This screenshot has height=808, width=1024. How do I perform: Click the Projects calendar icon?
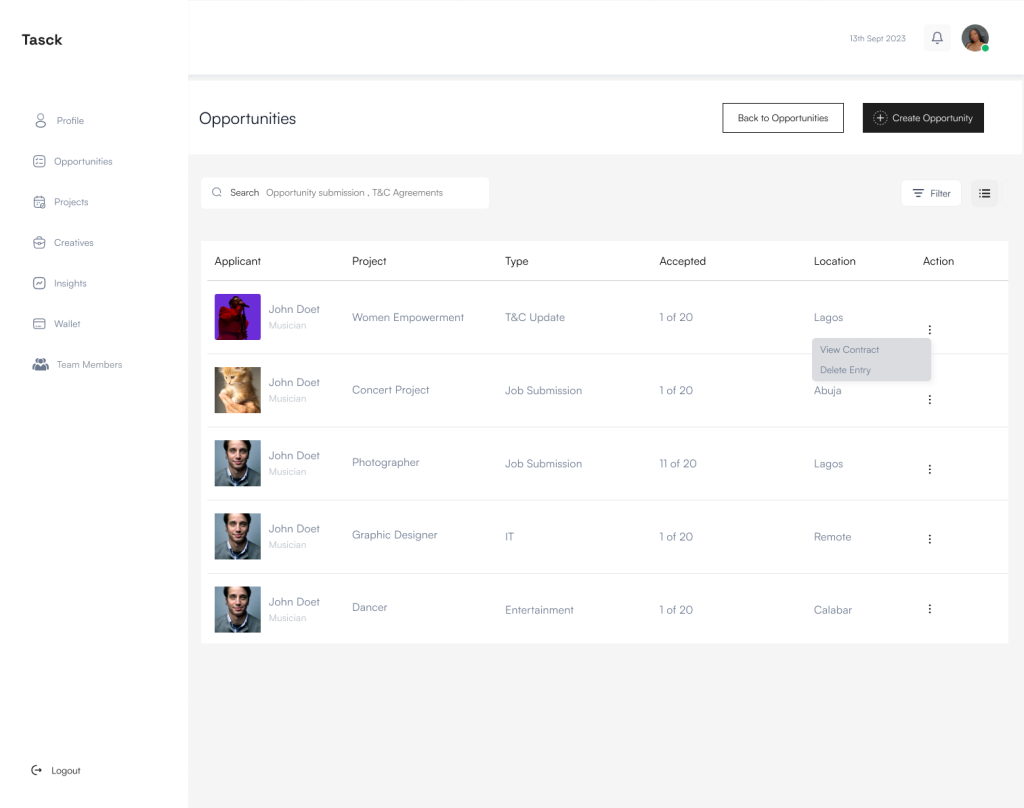pos(40,202)
